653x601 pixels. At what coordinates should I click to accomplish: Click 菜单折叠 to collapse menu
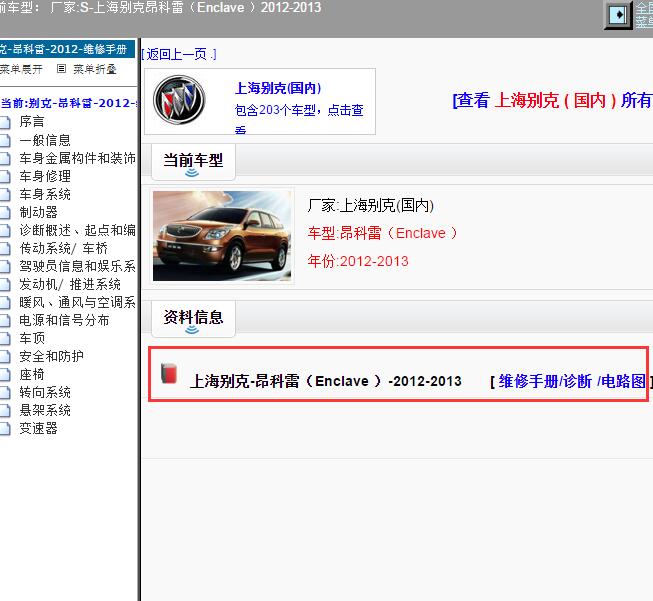coord(94,69)
